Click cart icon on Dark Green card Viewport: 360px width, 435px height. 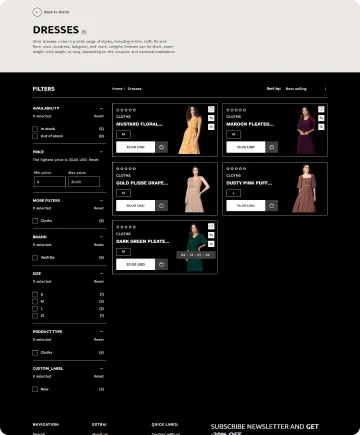tap(162, 264)
